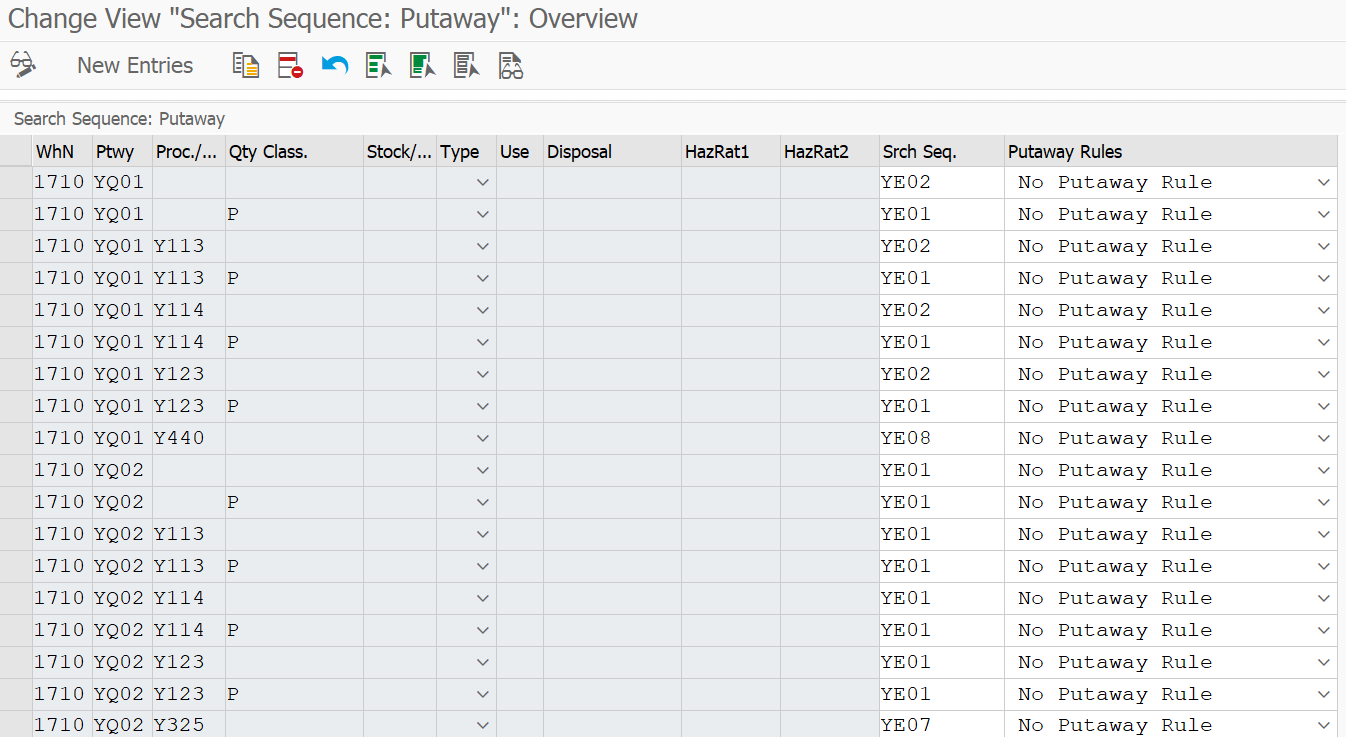Click the search sequence field containing YE07
This screenshot has width=1346, height=737.
coord(940,725)
